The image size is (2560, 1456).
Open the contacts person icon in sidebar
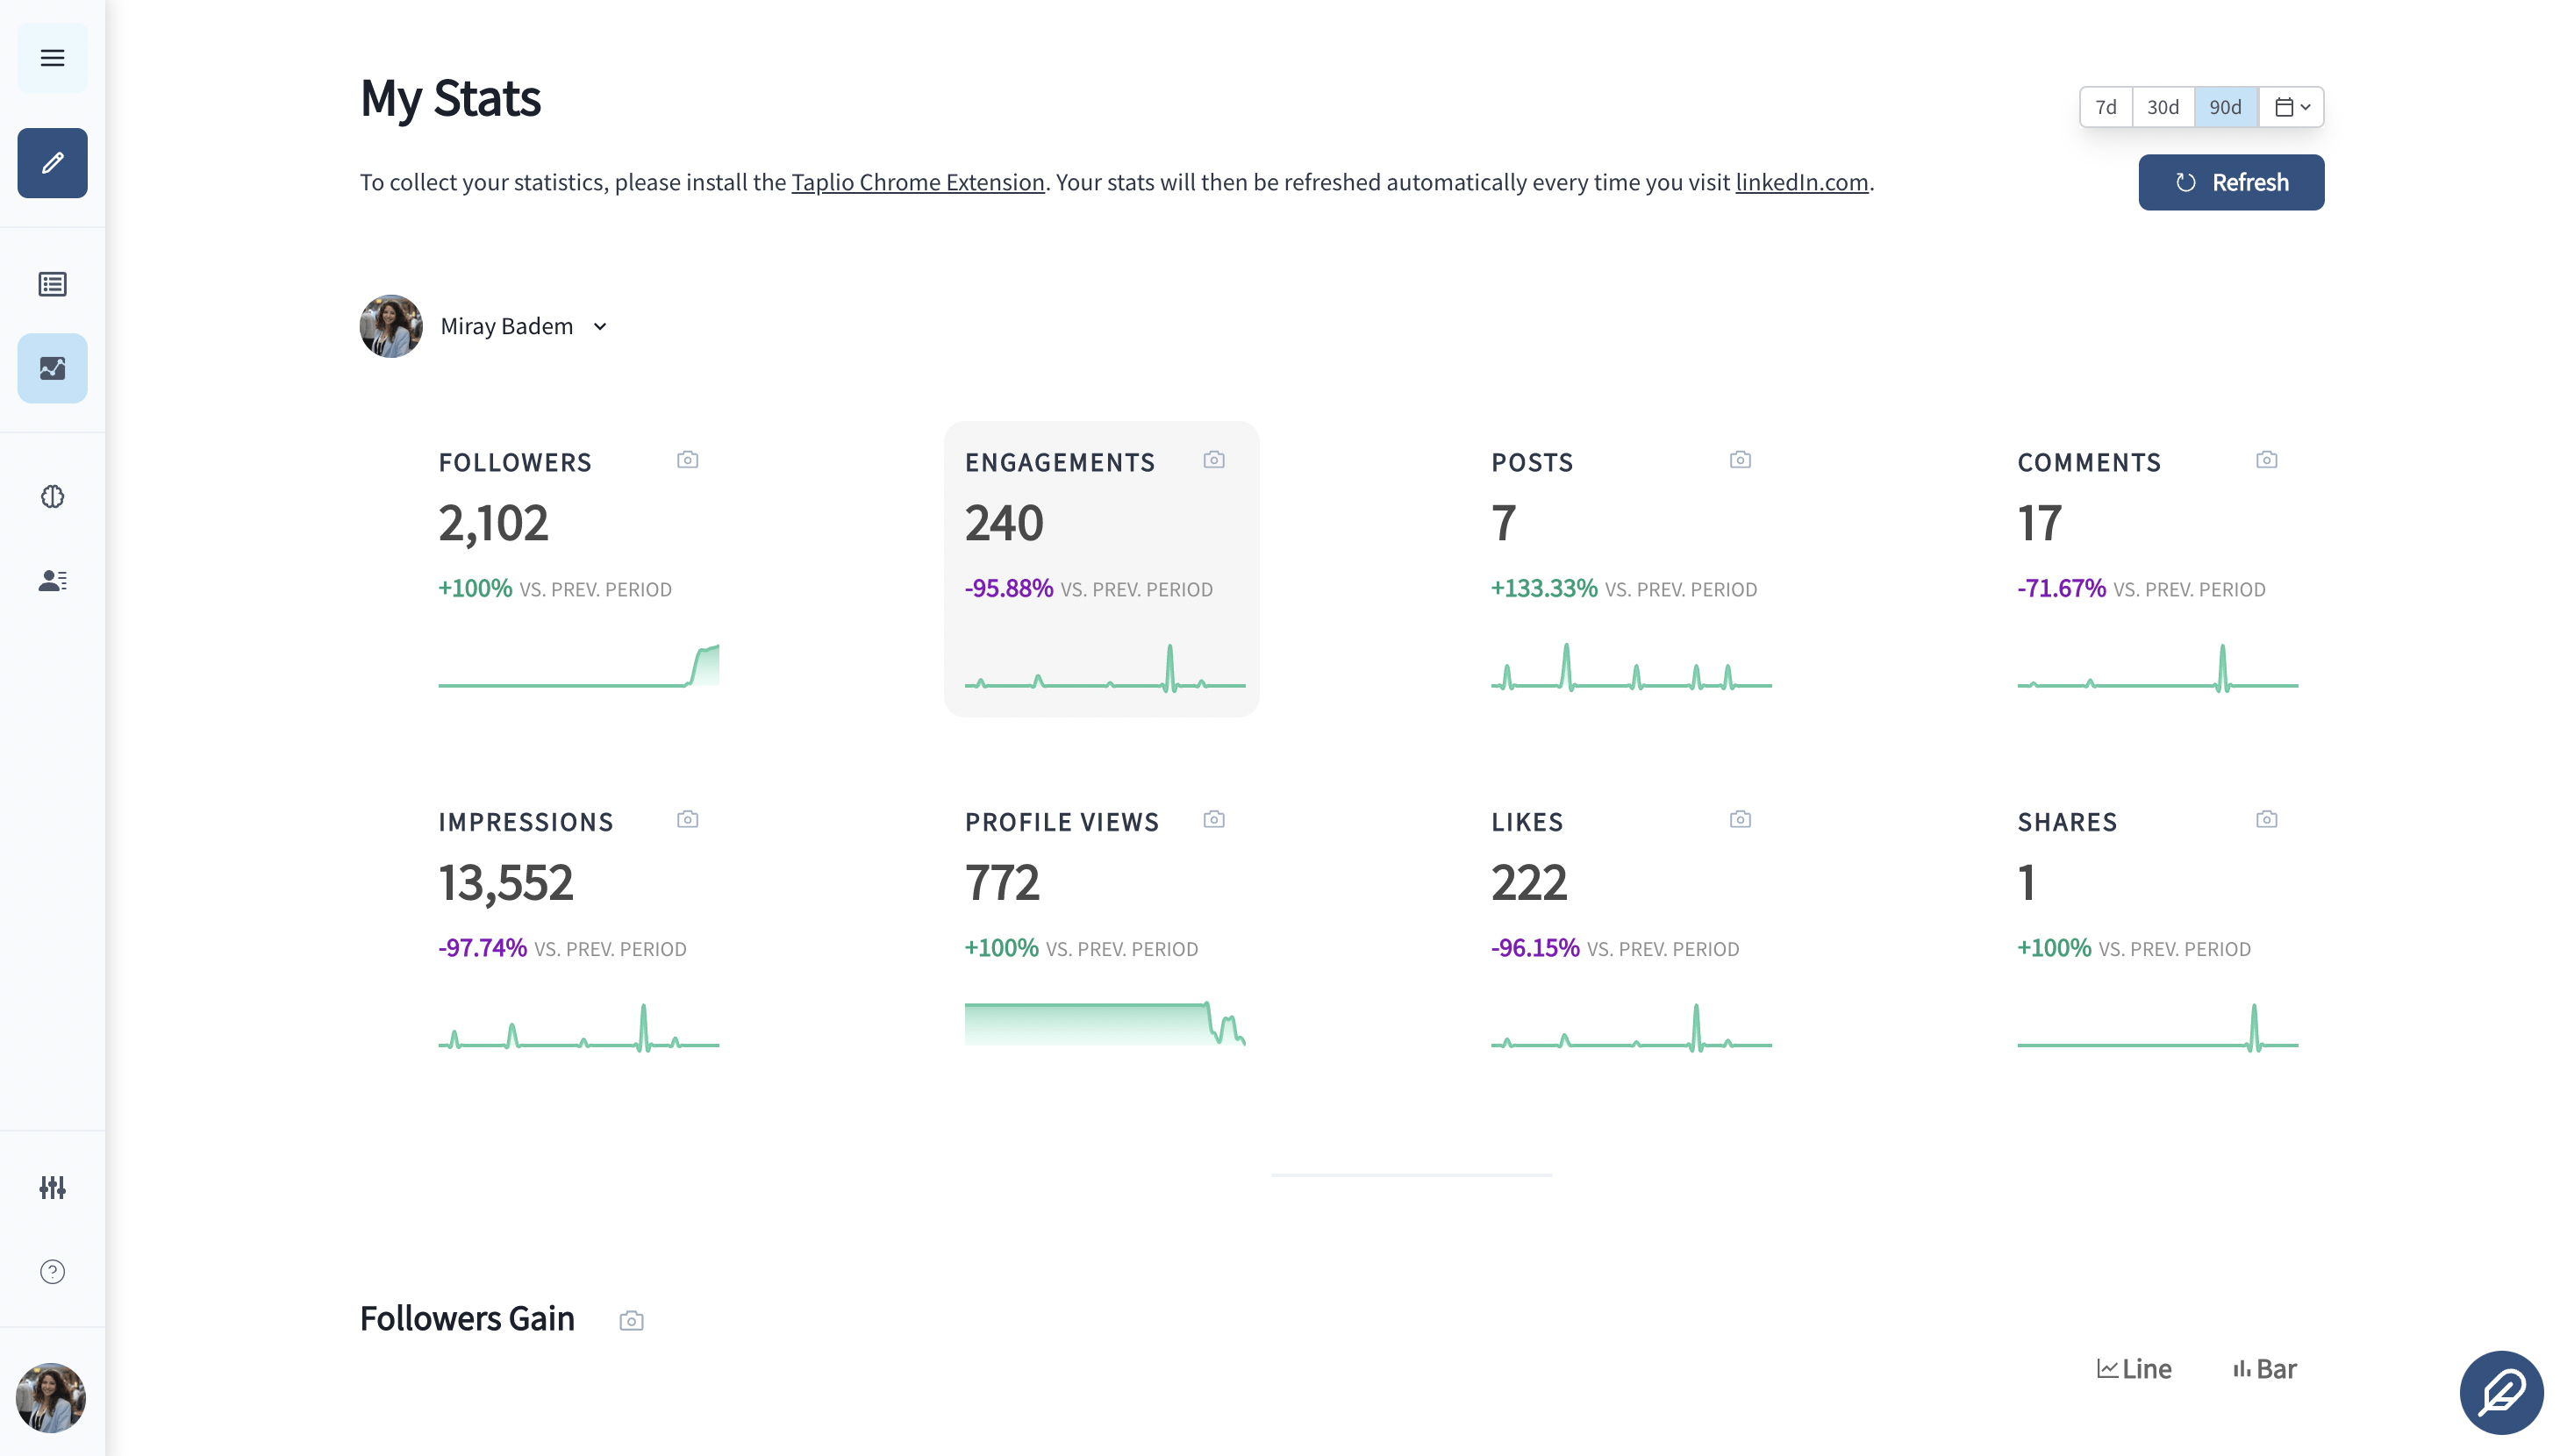[52, 580]
